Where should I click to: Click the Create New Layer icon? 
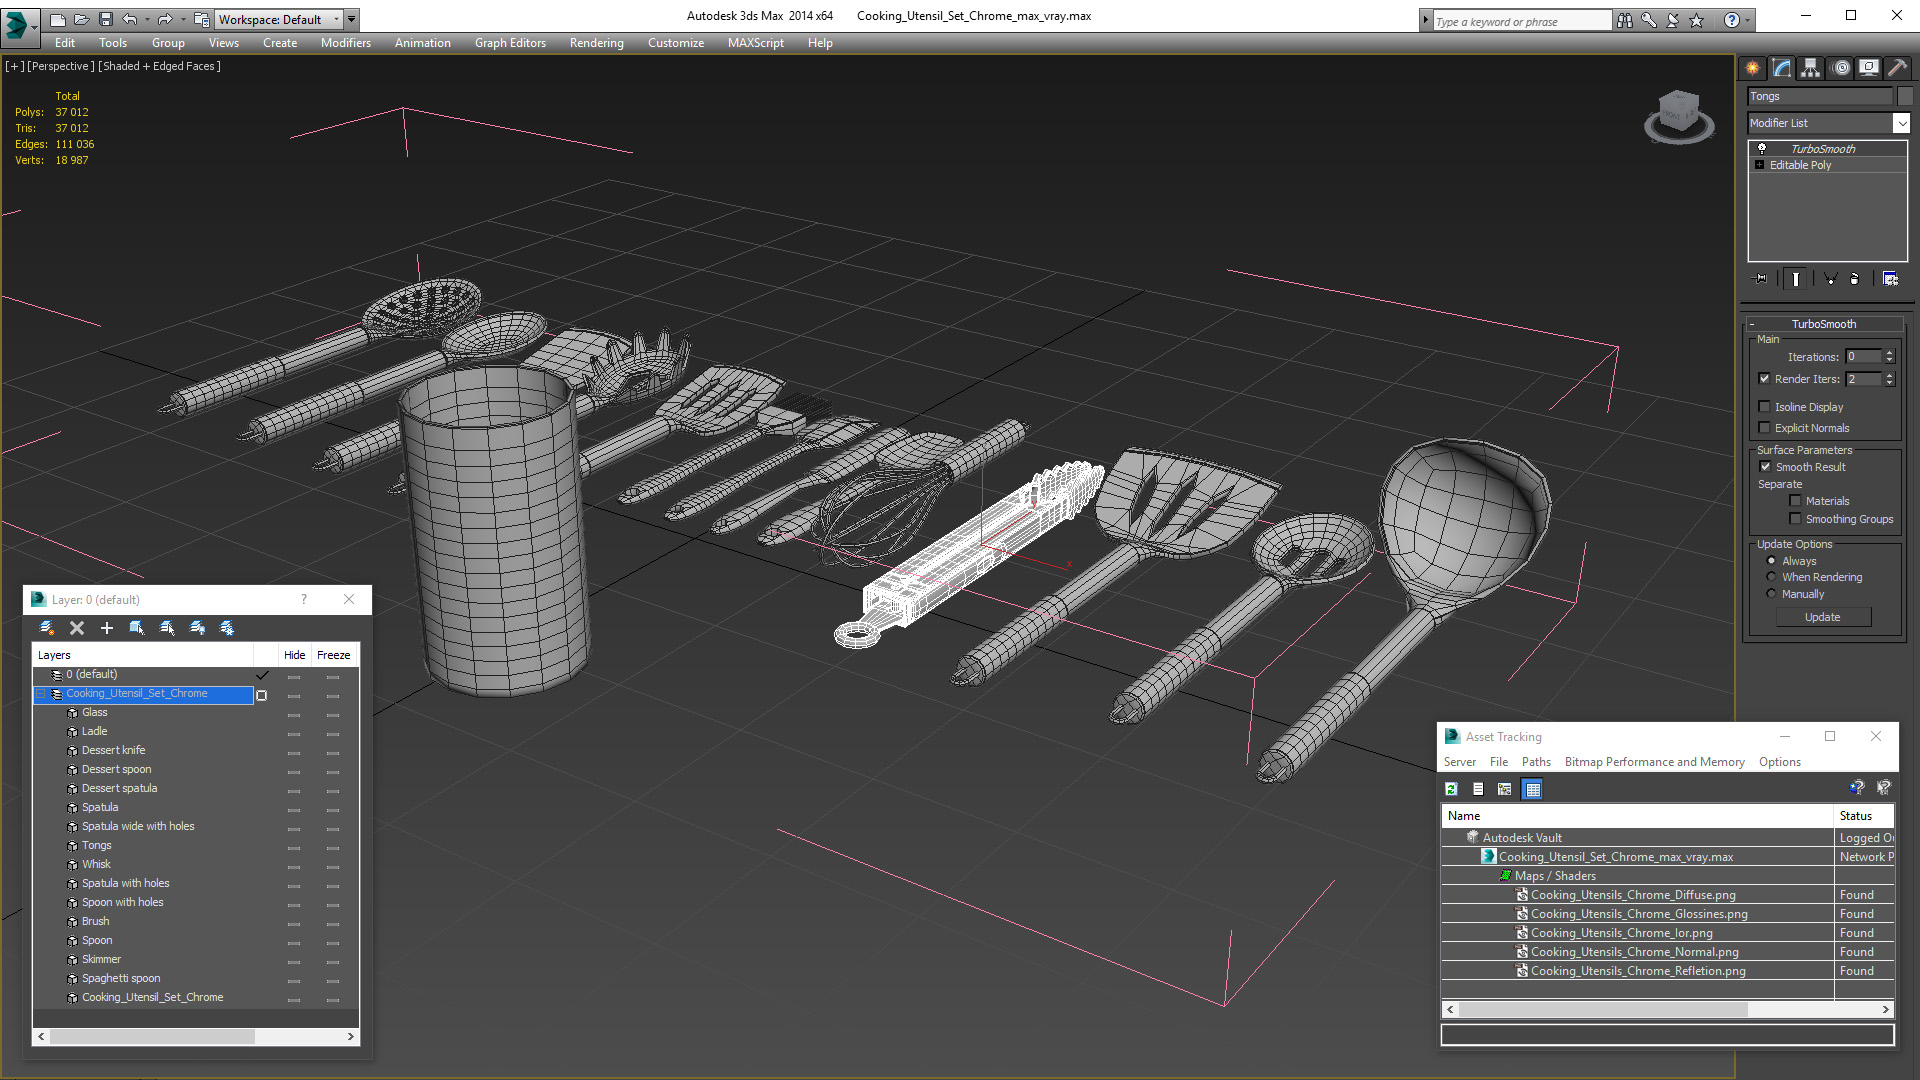click(47, 628)
